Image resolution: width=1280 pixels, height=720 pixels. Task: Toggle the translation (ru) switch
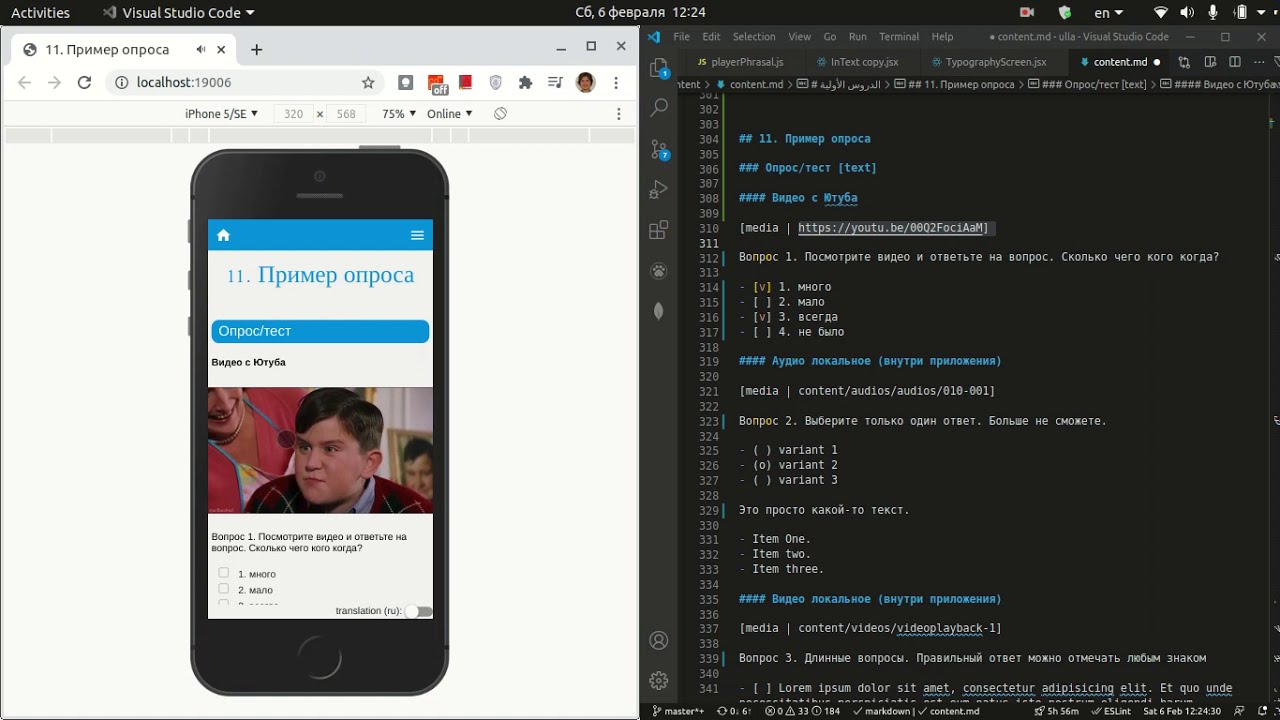pyautogui.click(x=419, y=611)
